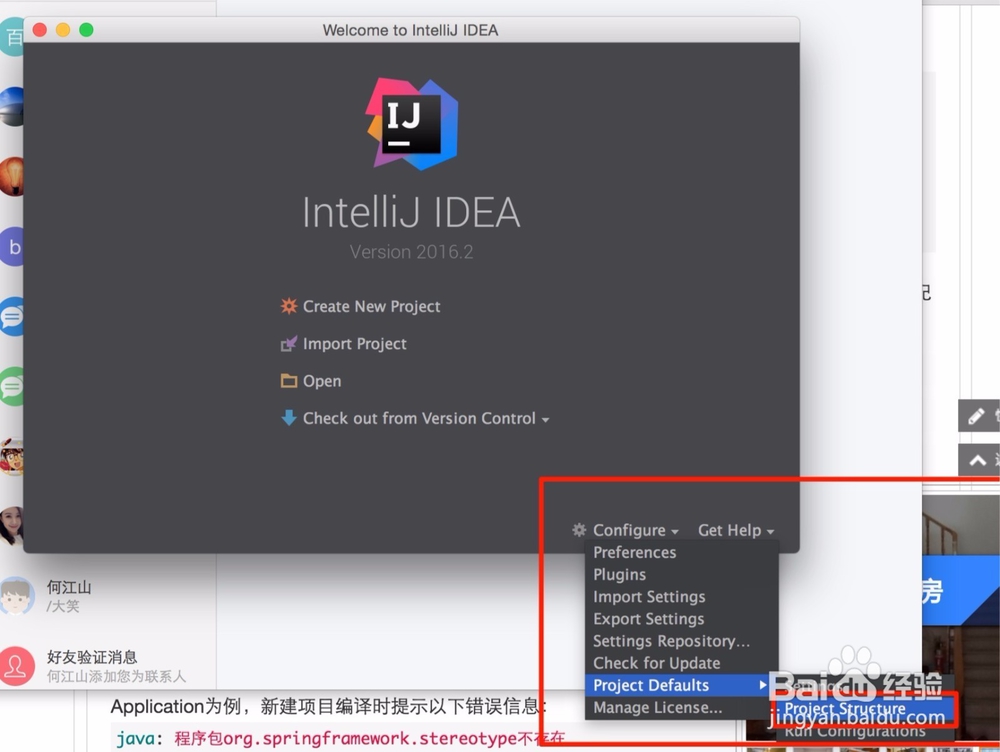Highlight Project Defaults menu item

[x=681, y=685]
